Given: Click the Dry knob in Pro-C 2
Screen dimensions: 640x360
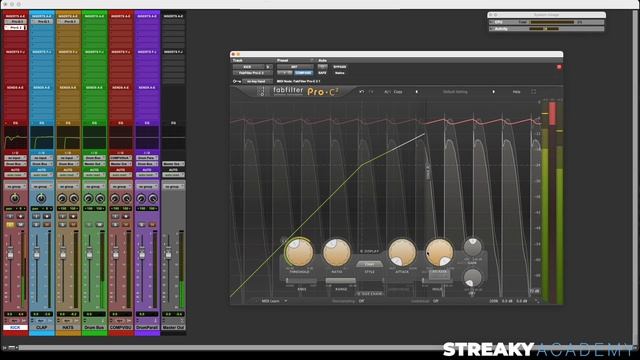Looking at the screenshot, I should [x=472, y=278].
